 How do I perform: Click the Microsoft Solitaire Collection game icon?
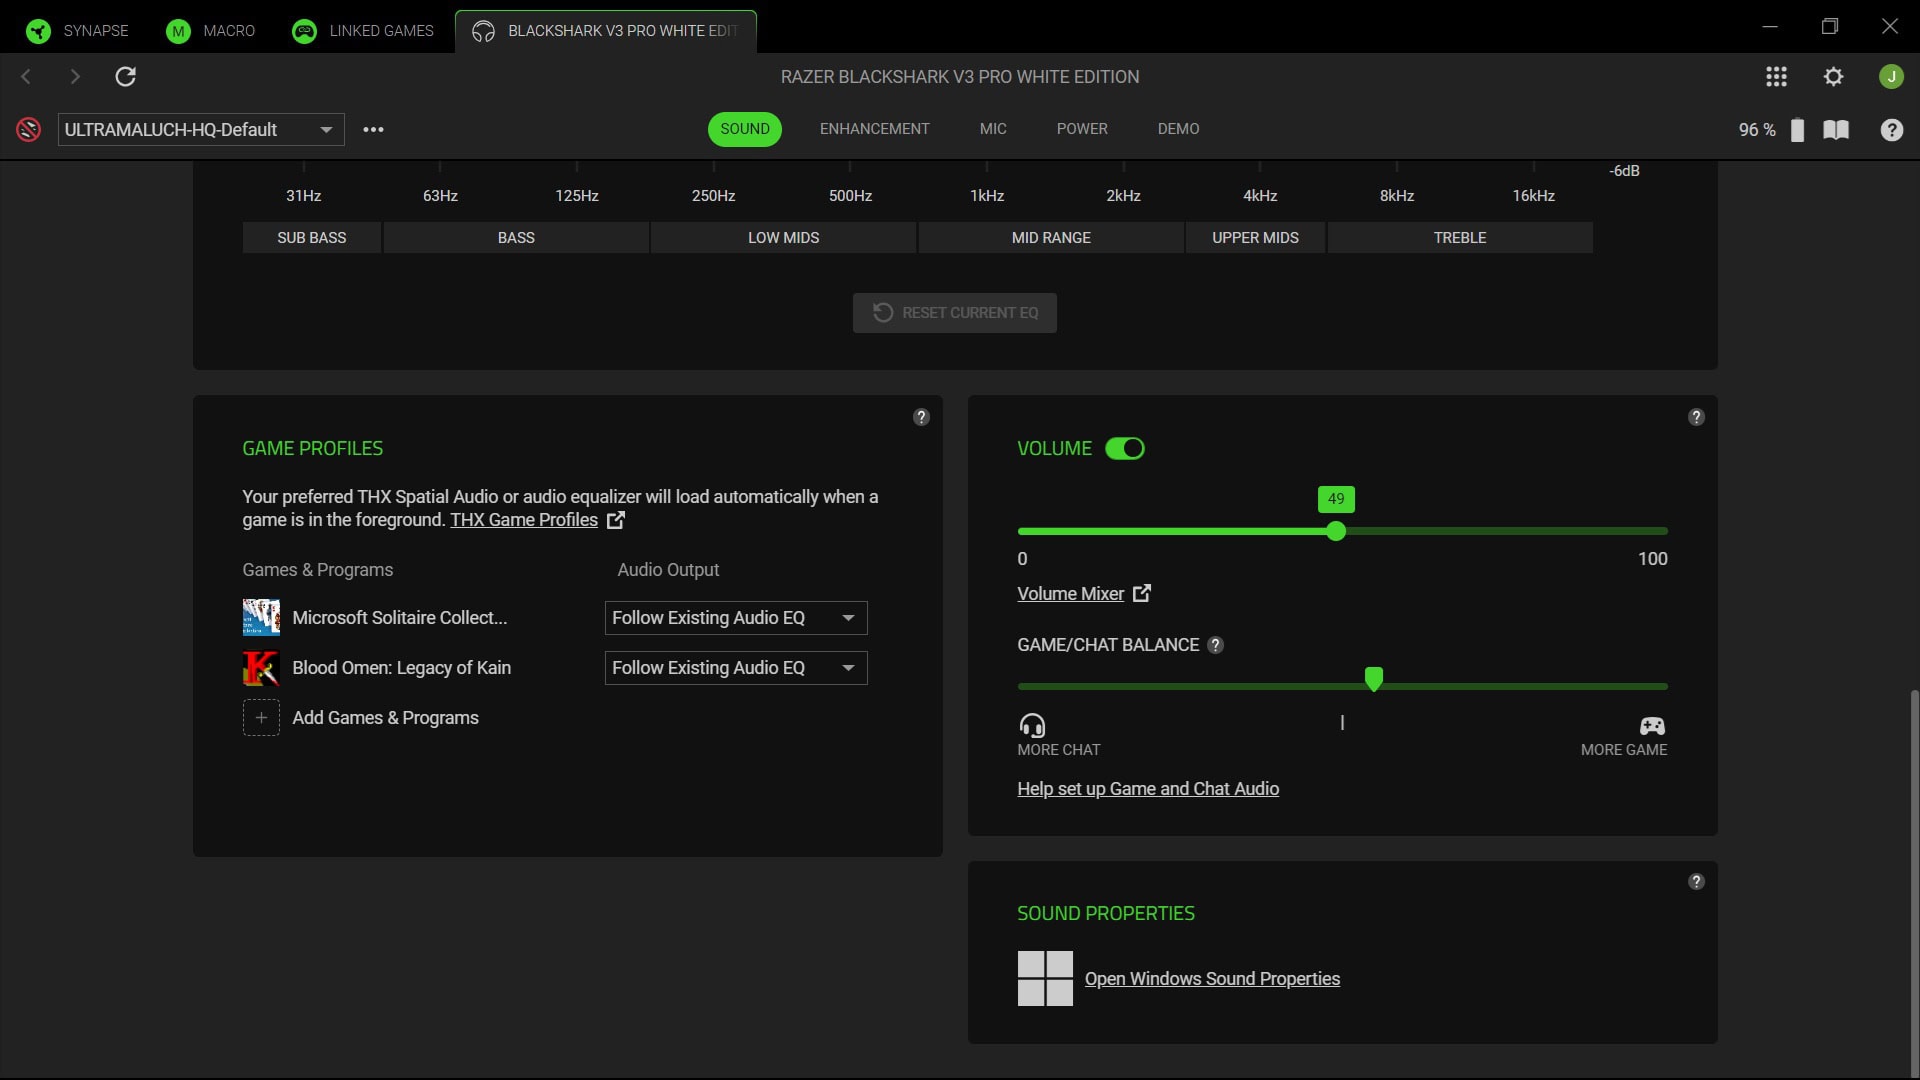coord(261,618)
